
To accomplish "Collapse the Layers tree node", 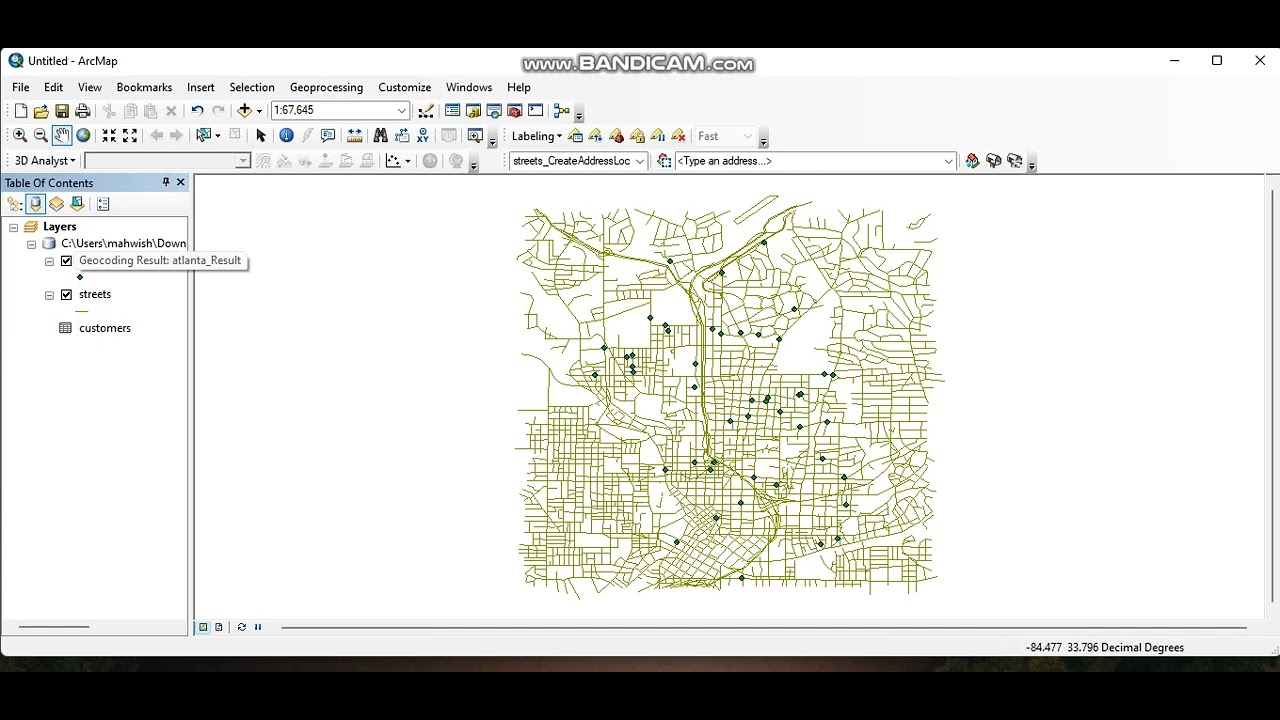I will tap(14, 228).
